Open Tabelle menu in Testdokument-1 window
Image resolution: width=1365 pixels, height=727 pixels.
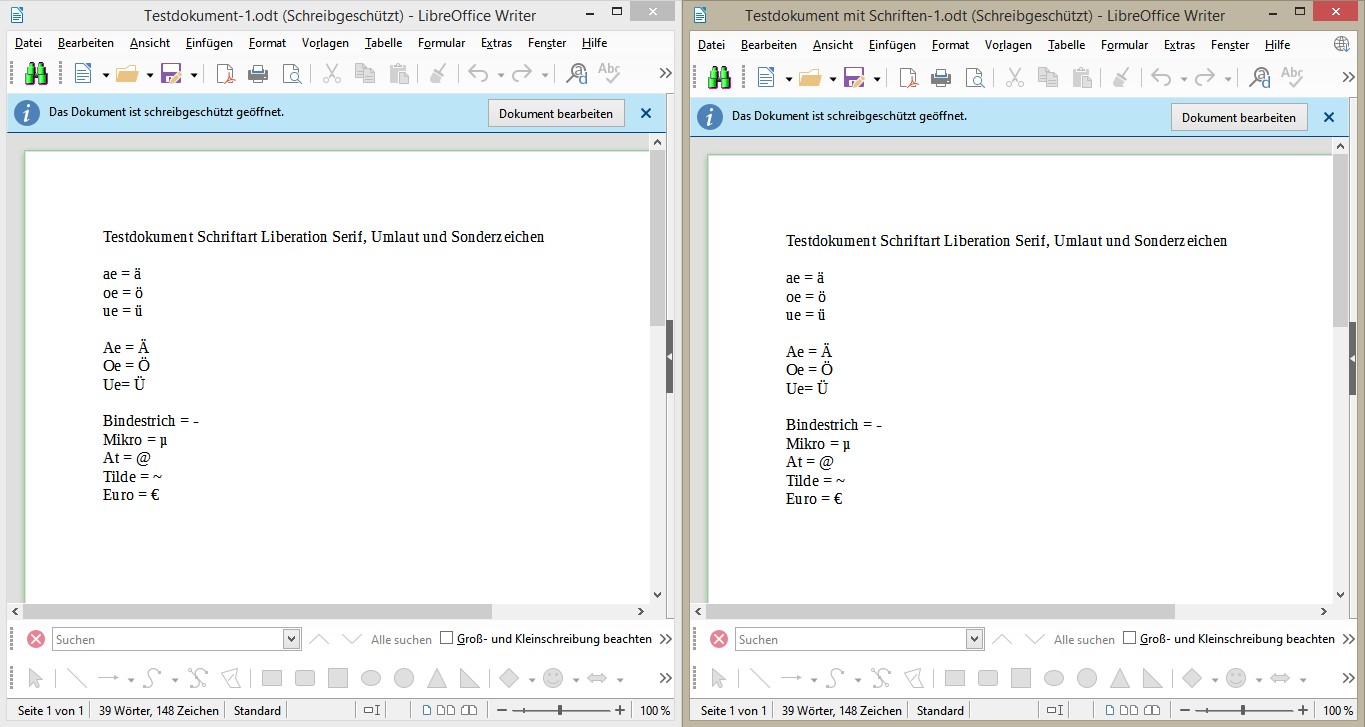coord(384,43)
